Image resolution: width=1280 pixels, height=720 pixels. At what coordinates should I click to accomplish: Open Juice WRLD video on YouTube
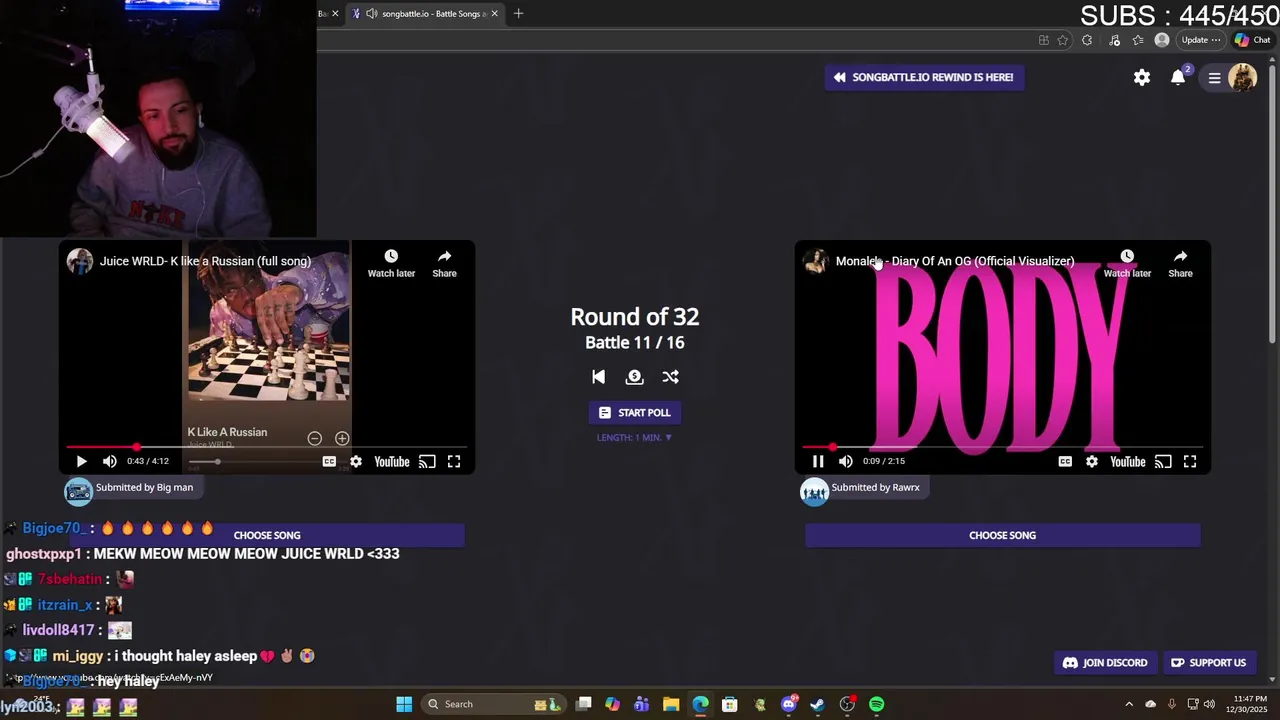coord(392,461)
